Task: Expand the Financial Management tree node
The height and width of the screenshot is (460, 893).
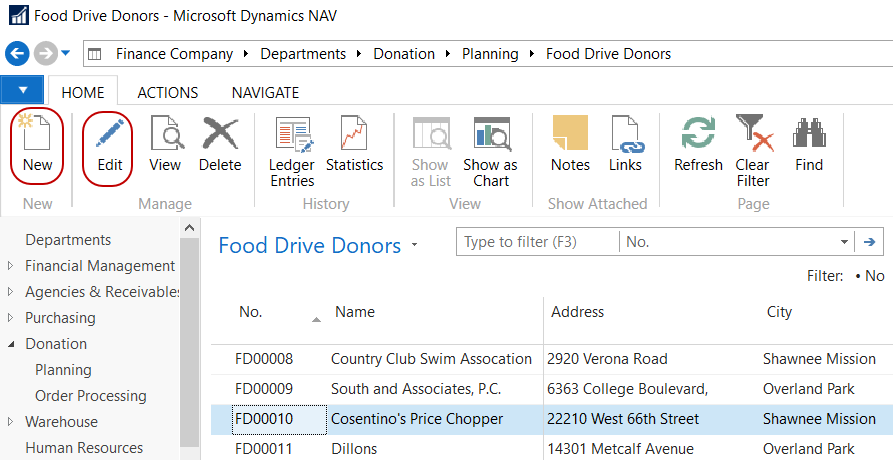Action: pyautogui.click(x=10, y=266)
